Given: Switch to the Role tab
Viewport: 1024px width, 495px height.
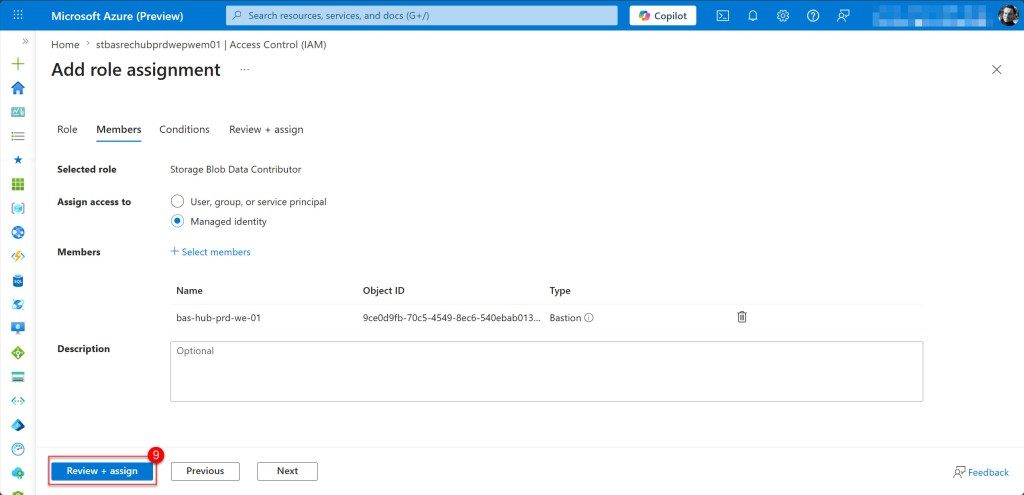Looking at the screenshot, I should pyautogui.click(x=67, y=130).
